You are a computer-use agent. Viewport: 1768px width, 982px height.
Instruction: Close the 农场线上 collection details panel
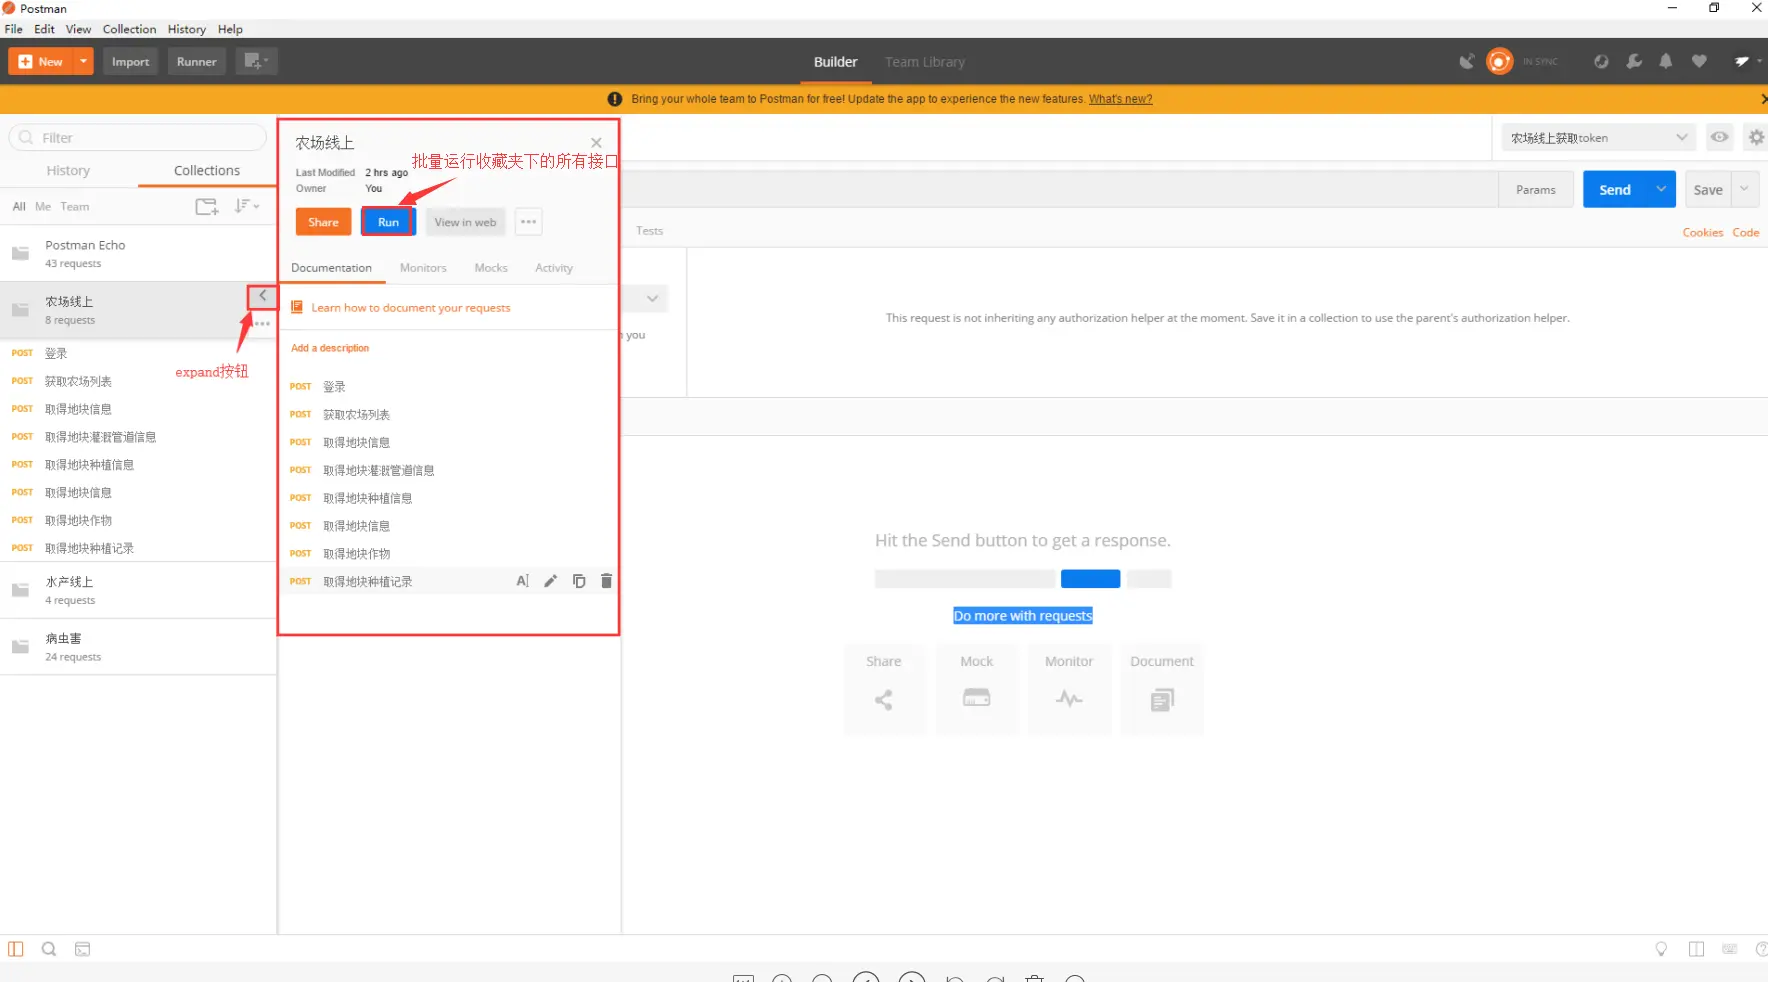coord(596,143)
